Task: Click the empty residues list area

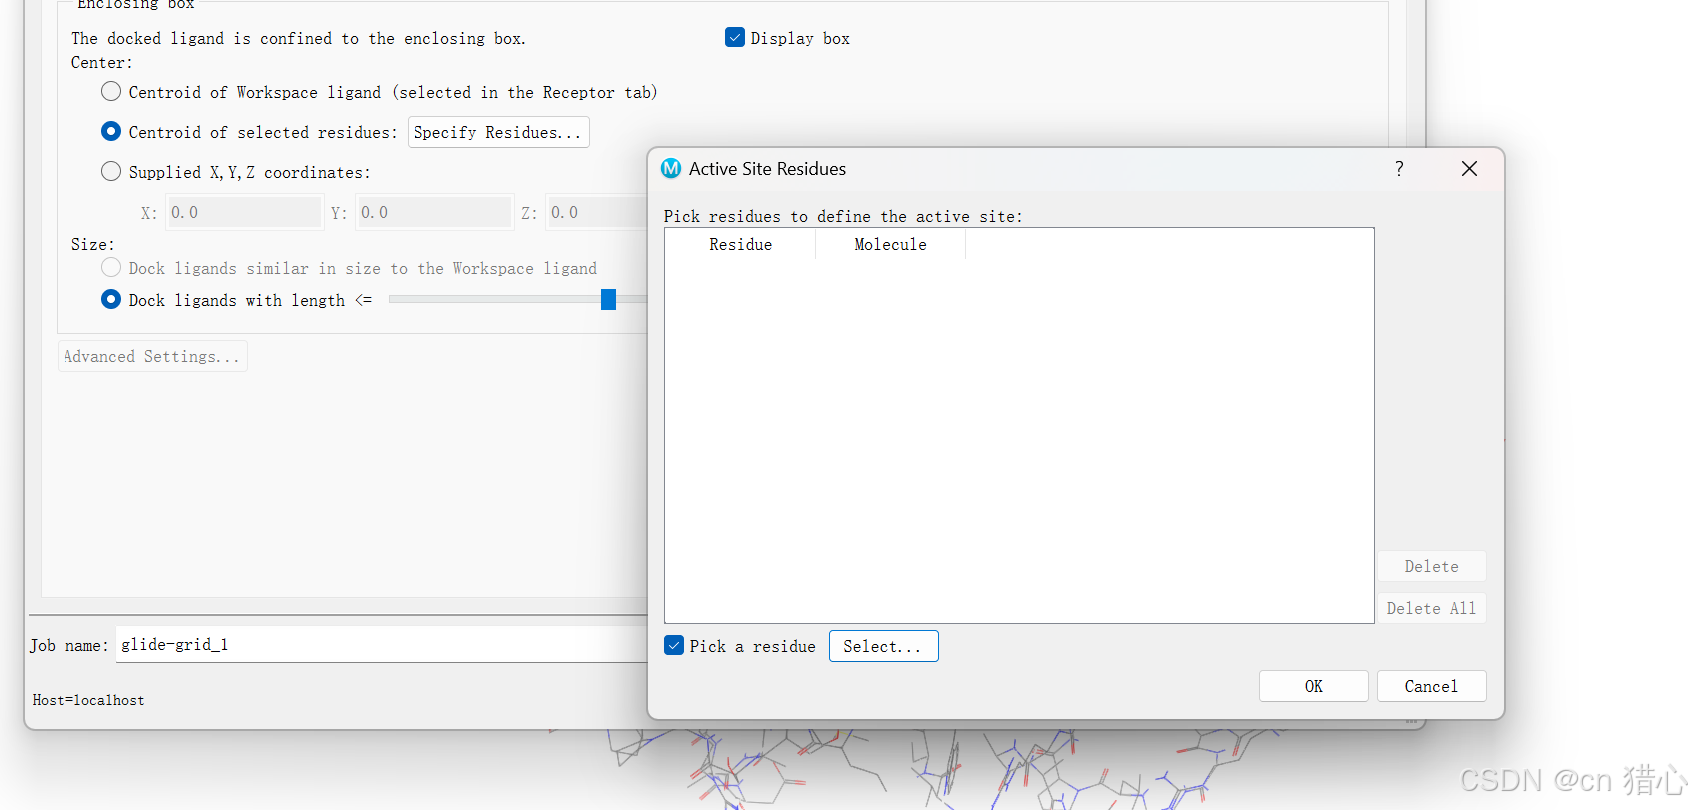Action: [x=1019, y=440]
